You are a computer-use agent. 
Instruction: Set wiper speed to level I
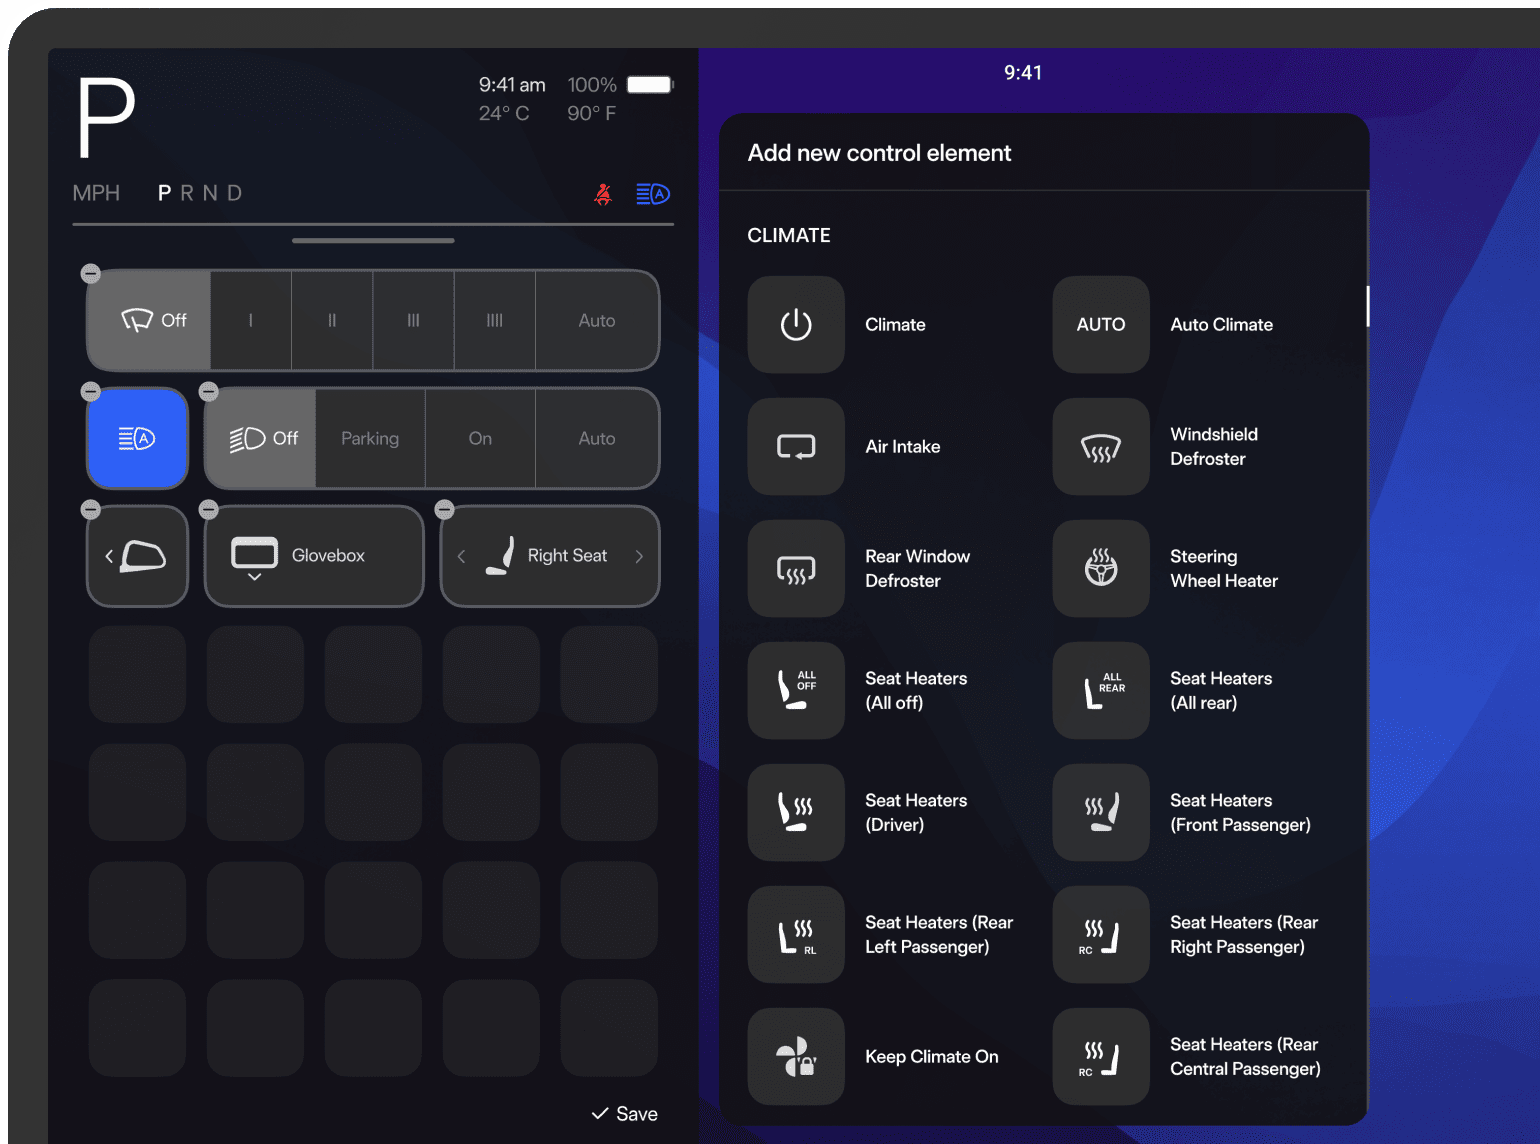click(x=251, y=320)
